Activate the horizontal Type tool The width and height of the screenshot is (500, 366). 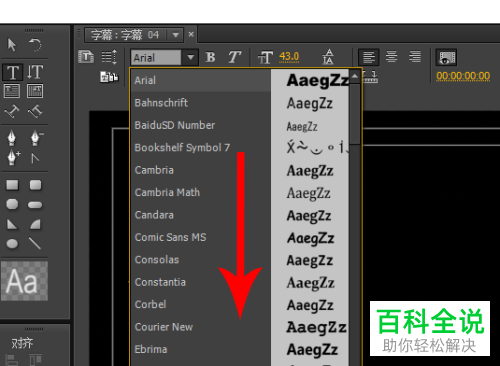13,72
